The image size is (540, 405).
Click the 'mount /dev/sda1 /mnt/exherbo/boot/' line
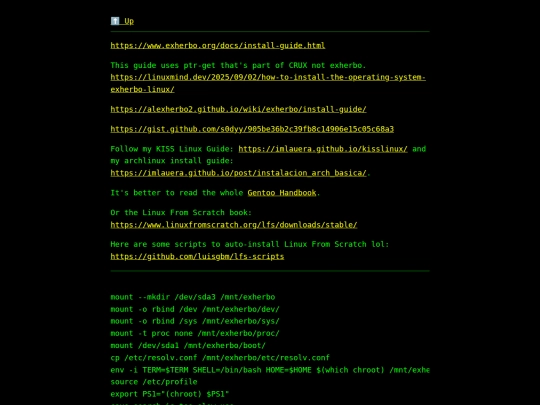pos(188,345)
